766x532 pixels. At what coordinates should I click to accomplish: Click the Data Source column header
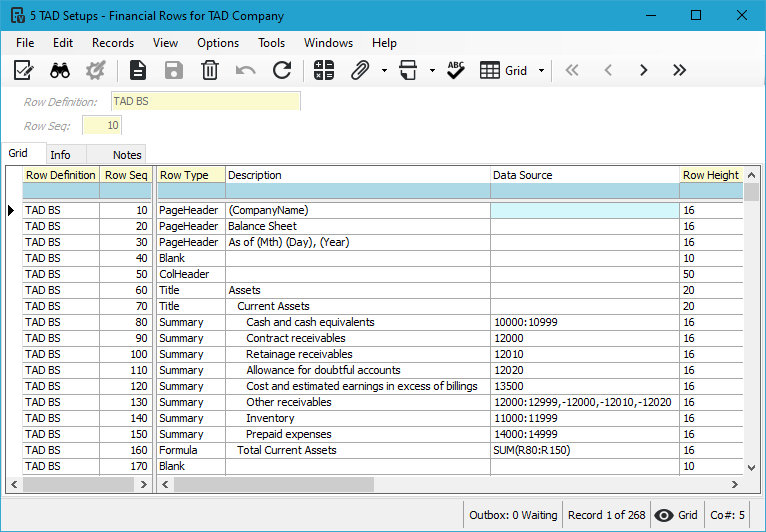[585, 175]
